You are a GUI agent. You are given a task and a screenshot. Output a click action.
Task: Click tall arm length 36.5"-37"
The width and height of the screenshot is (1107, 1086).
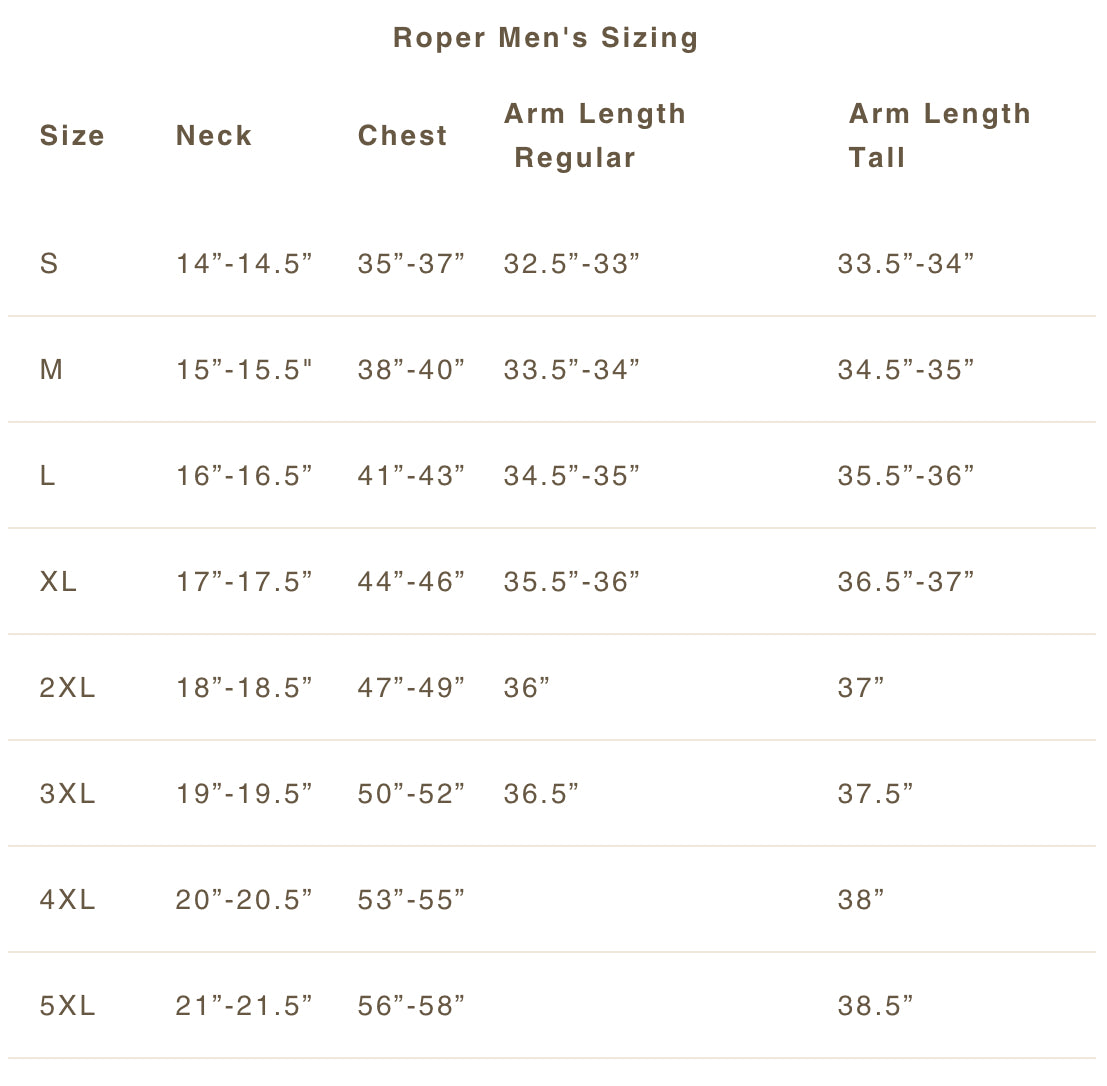pos(905,582)
